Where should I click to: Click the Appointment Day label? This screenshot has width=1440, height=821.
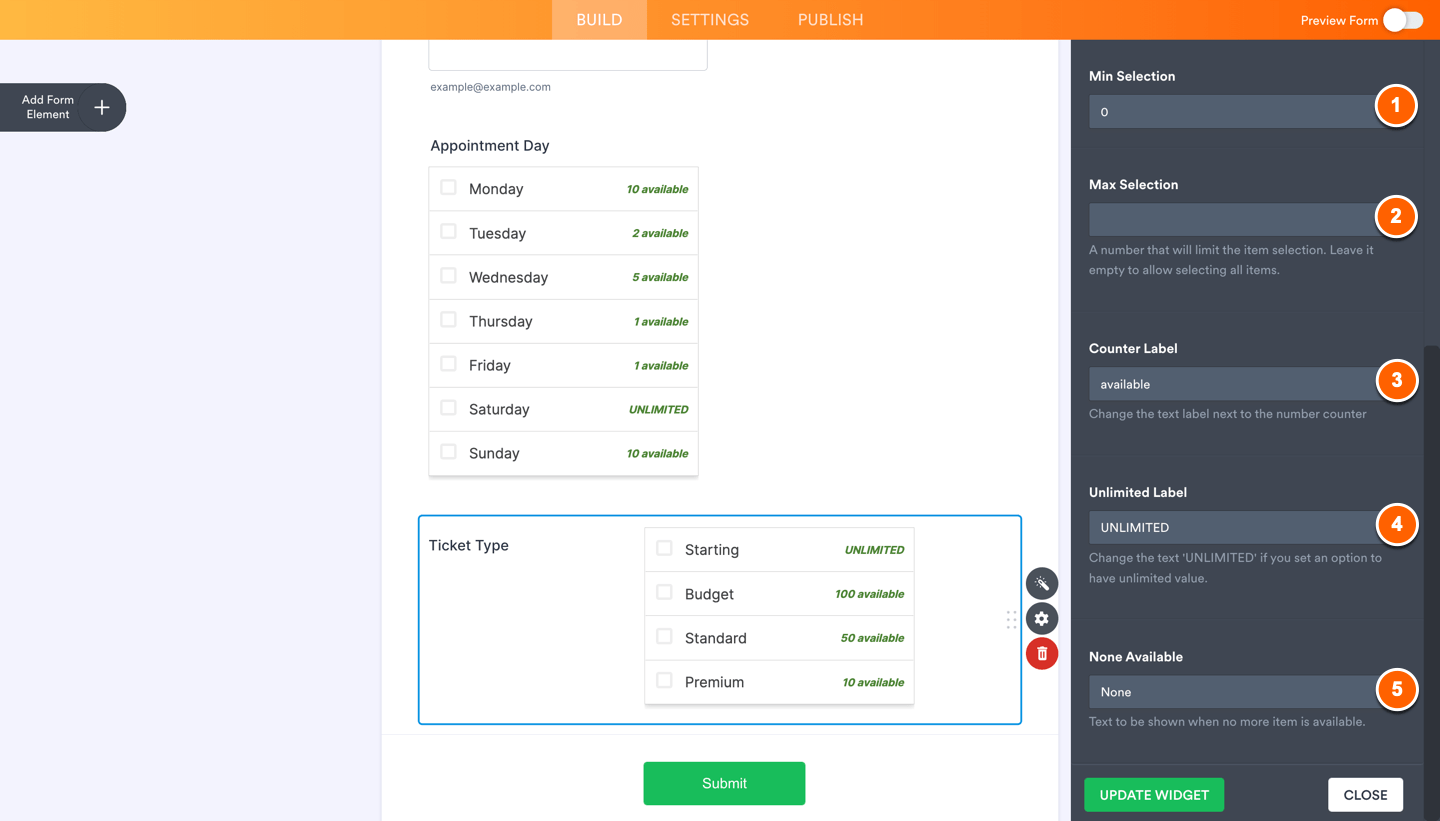click(x=490, y=146)
